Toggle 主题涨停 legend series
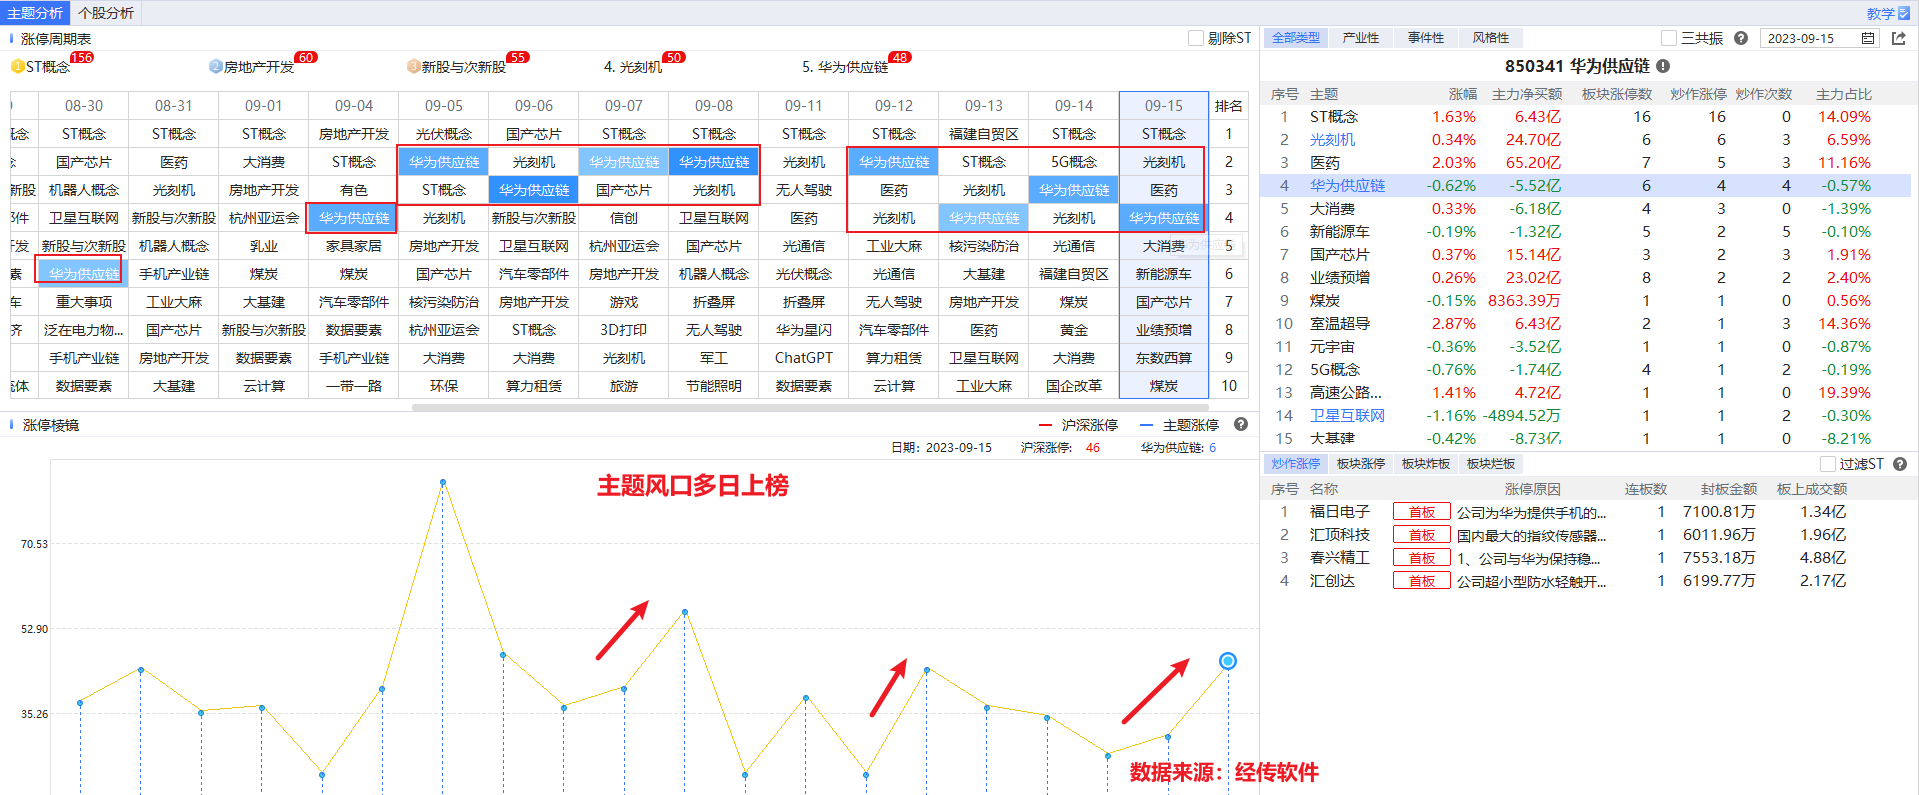The image size is (1919, 795). (x=1179, y=425)
